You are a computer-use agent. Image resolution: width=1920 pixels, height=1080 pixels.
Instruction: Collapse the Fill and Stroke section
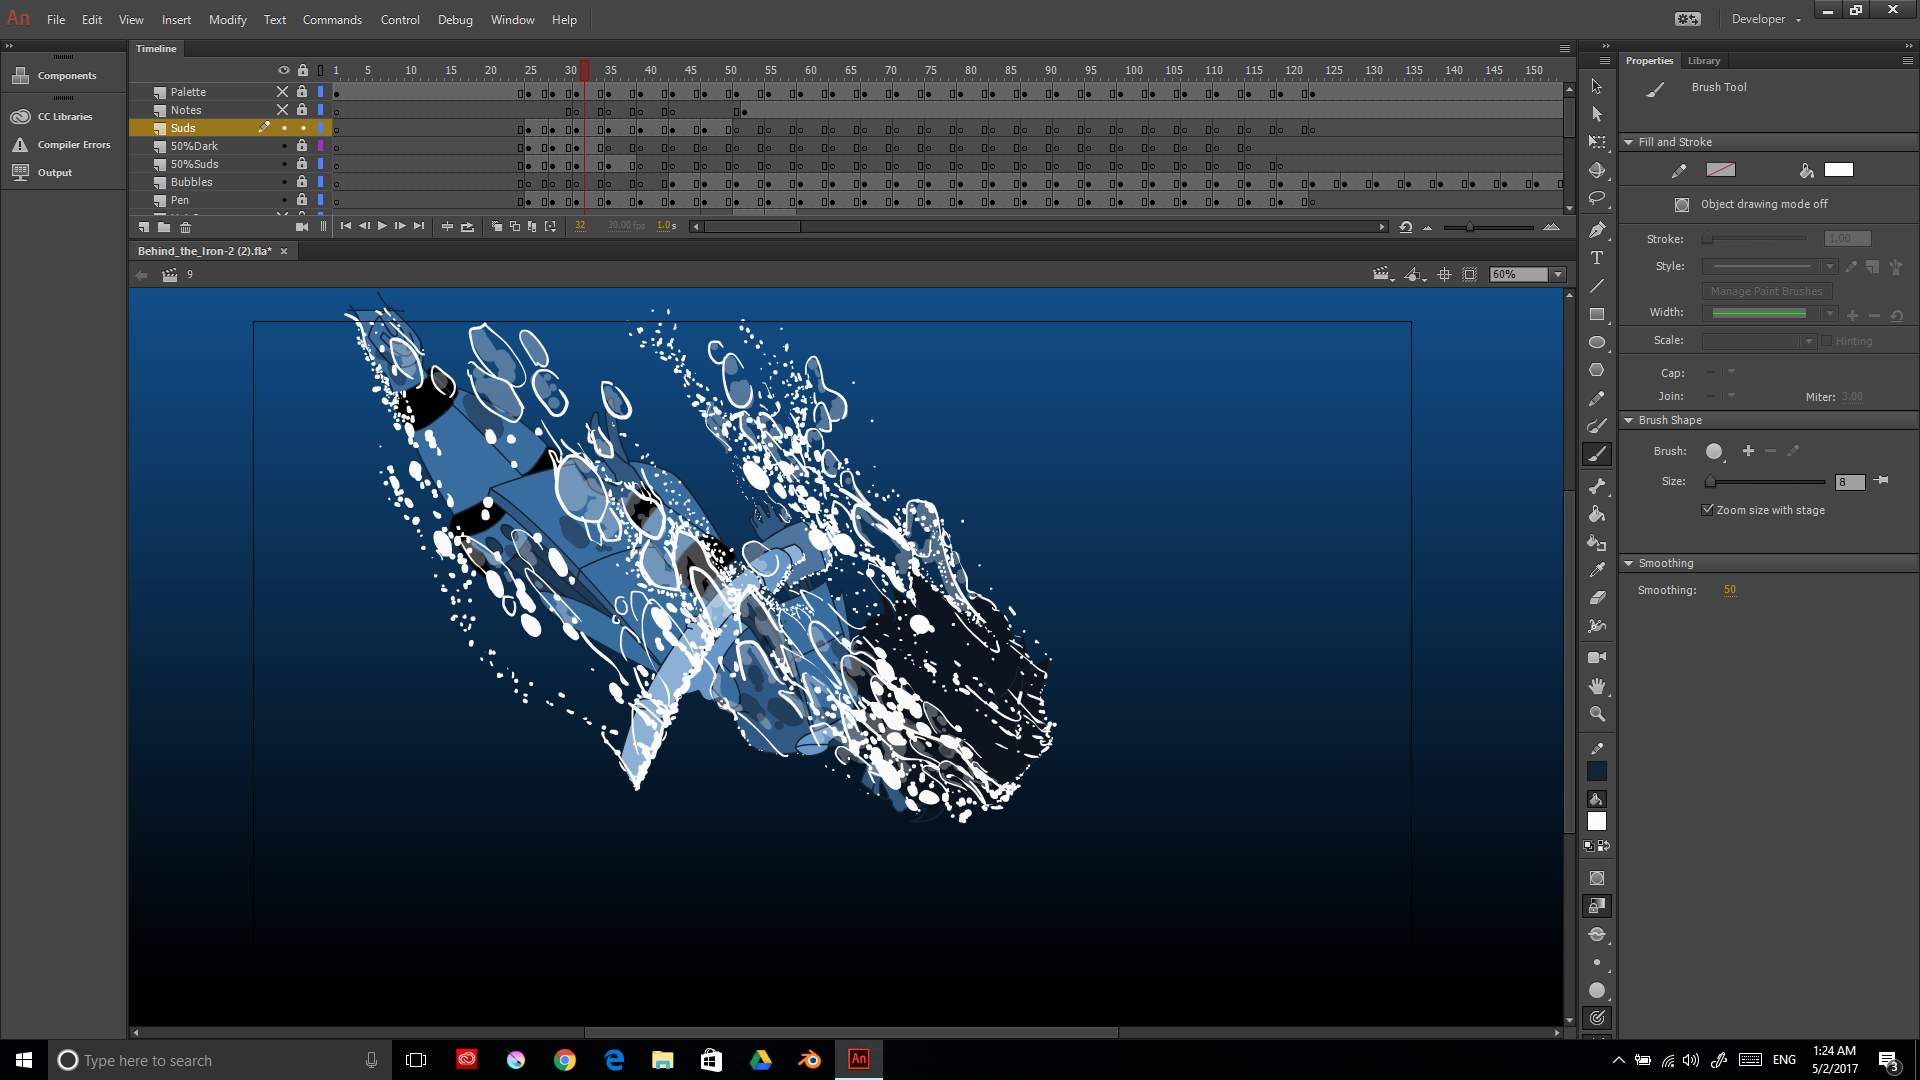[x=1628, y=142]
